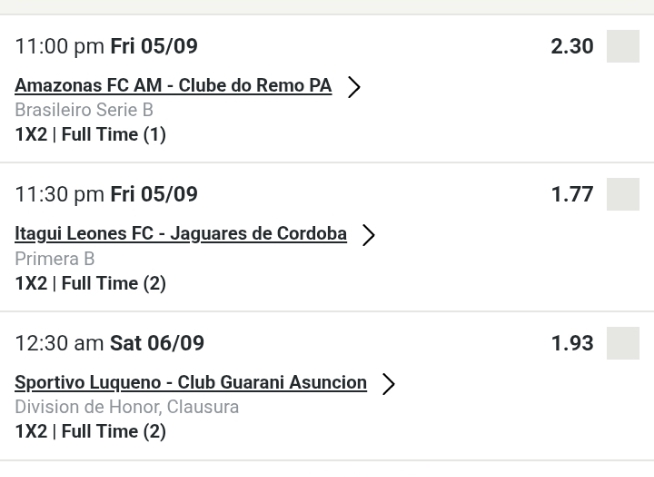This screenshot has width=654, height=477.
Task: Open Sportivo Luqueno - Club Guarani Asuncion match
Action: [x=190, y=383]
